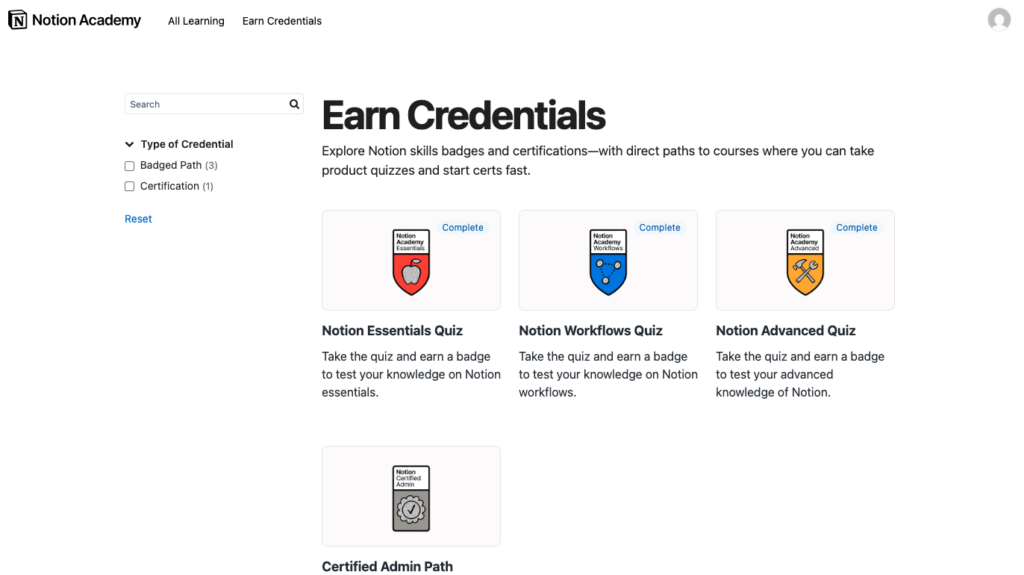Open the Notion Workflows Quiz title
This screenshot has width=1024, height=575.
point(590,331)
